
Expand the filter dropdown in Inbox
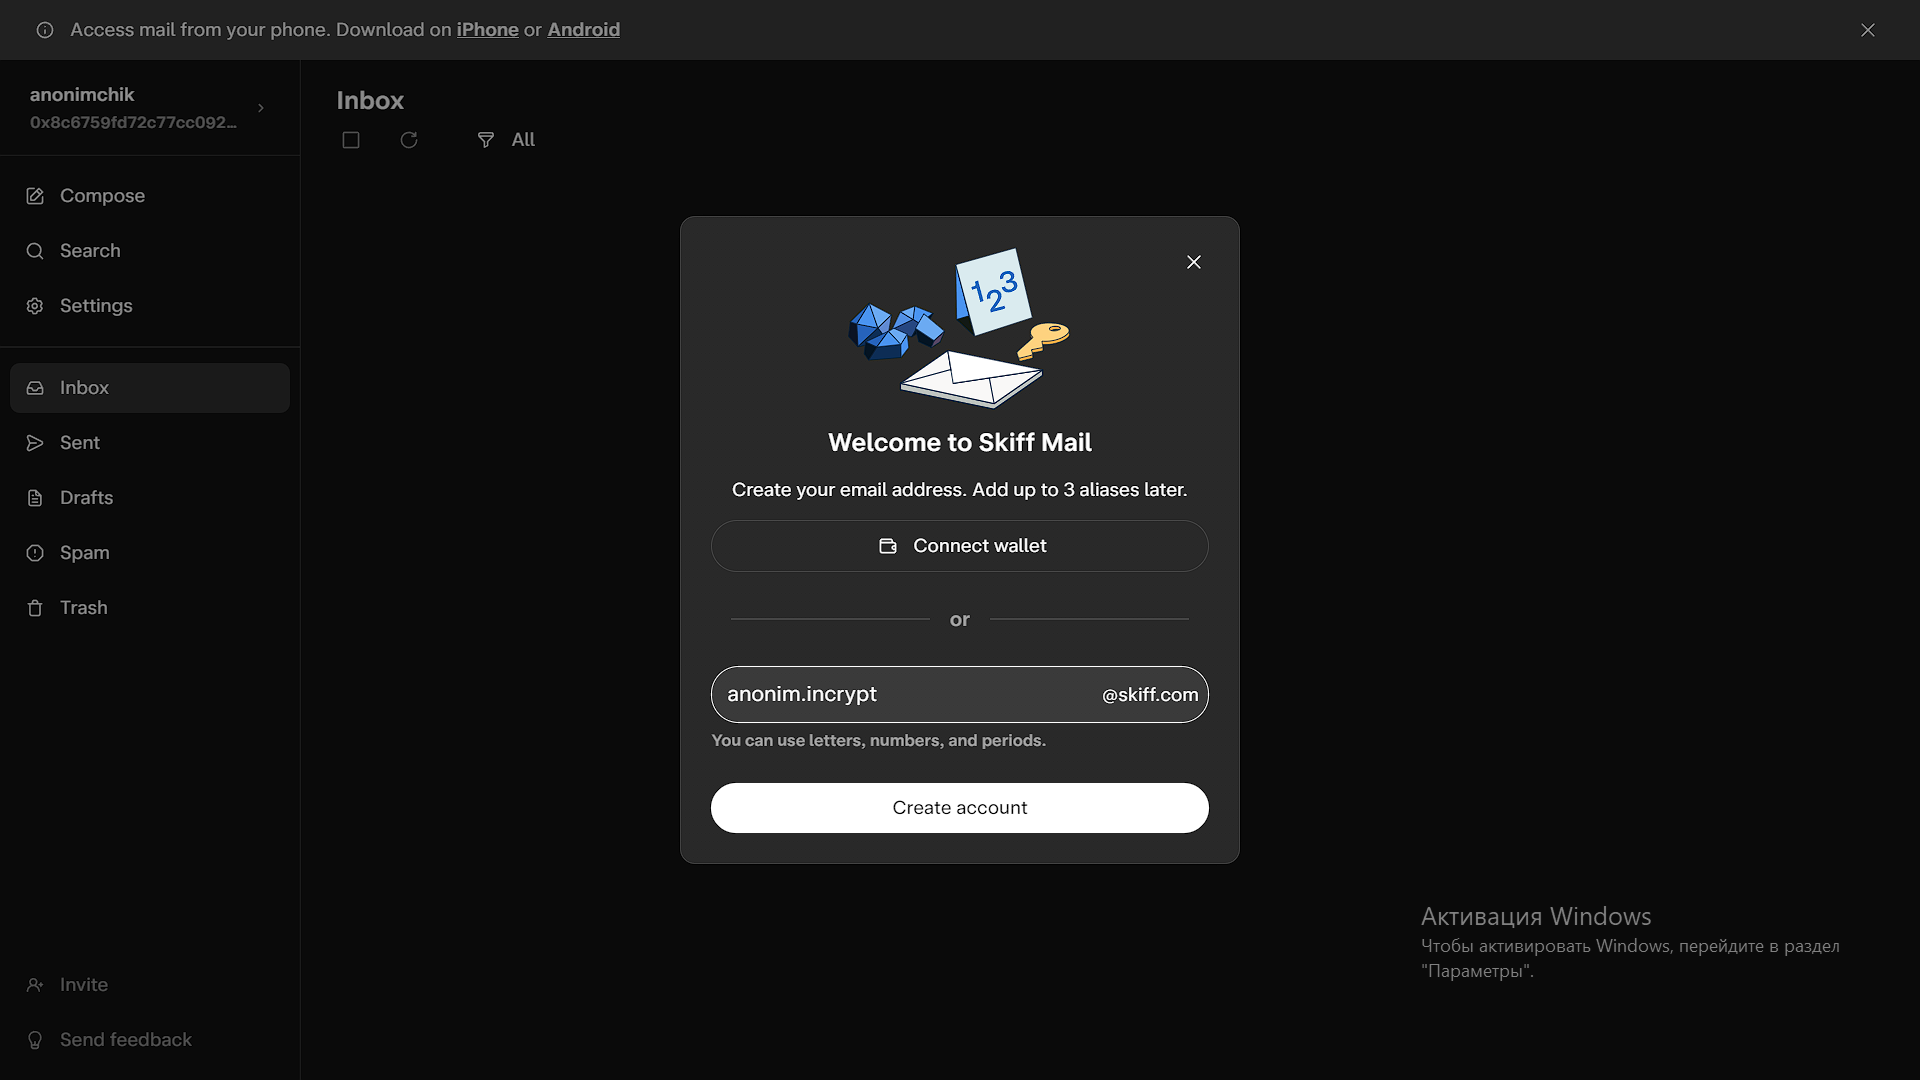tap(506, 140)
